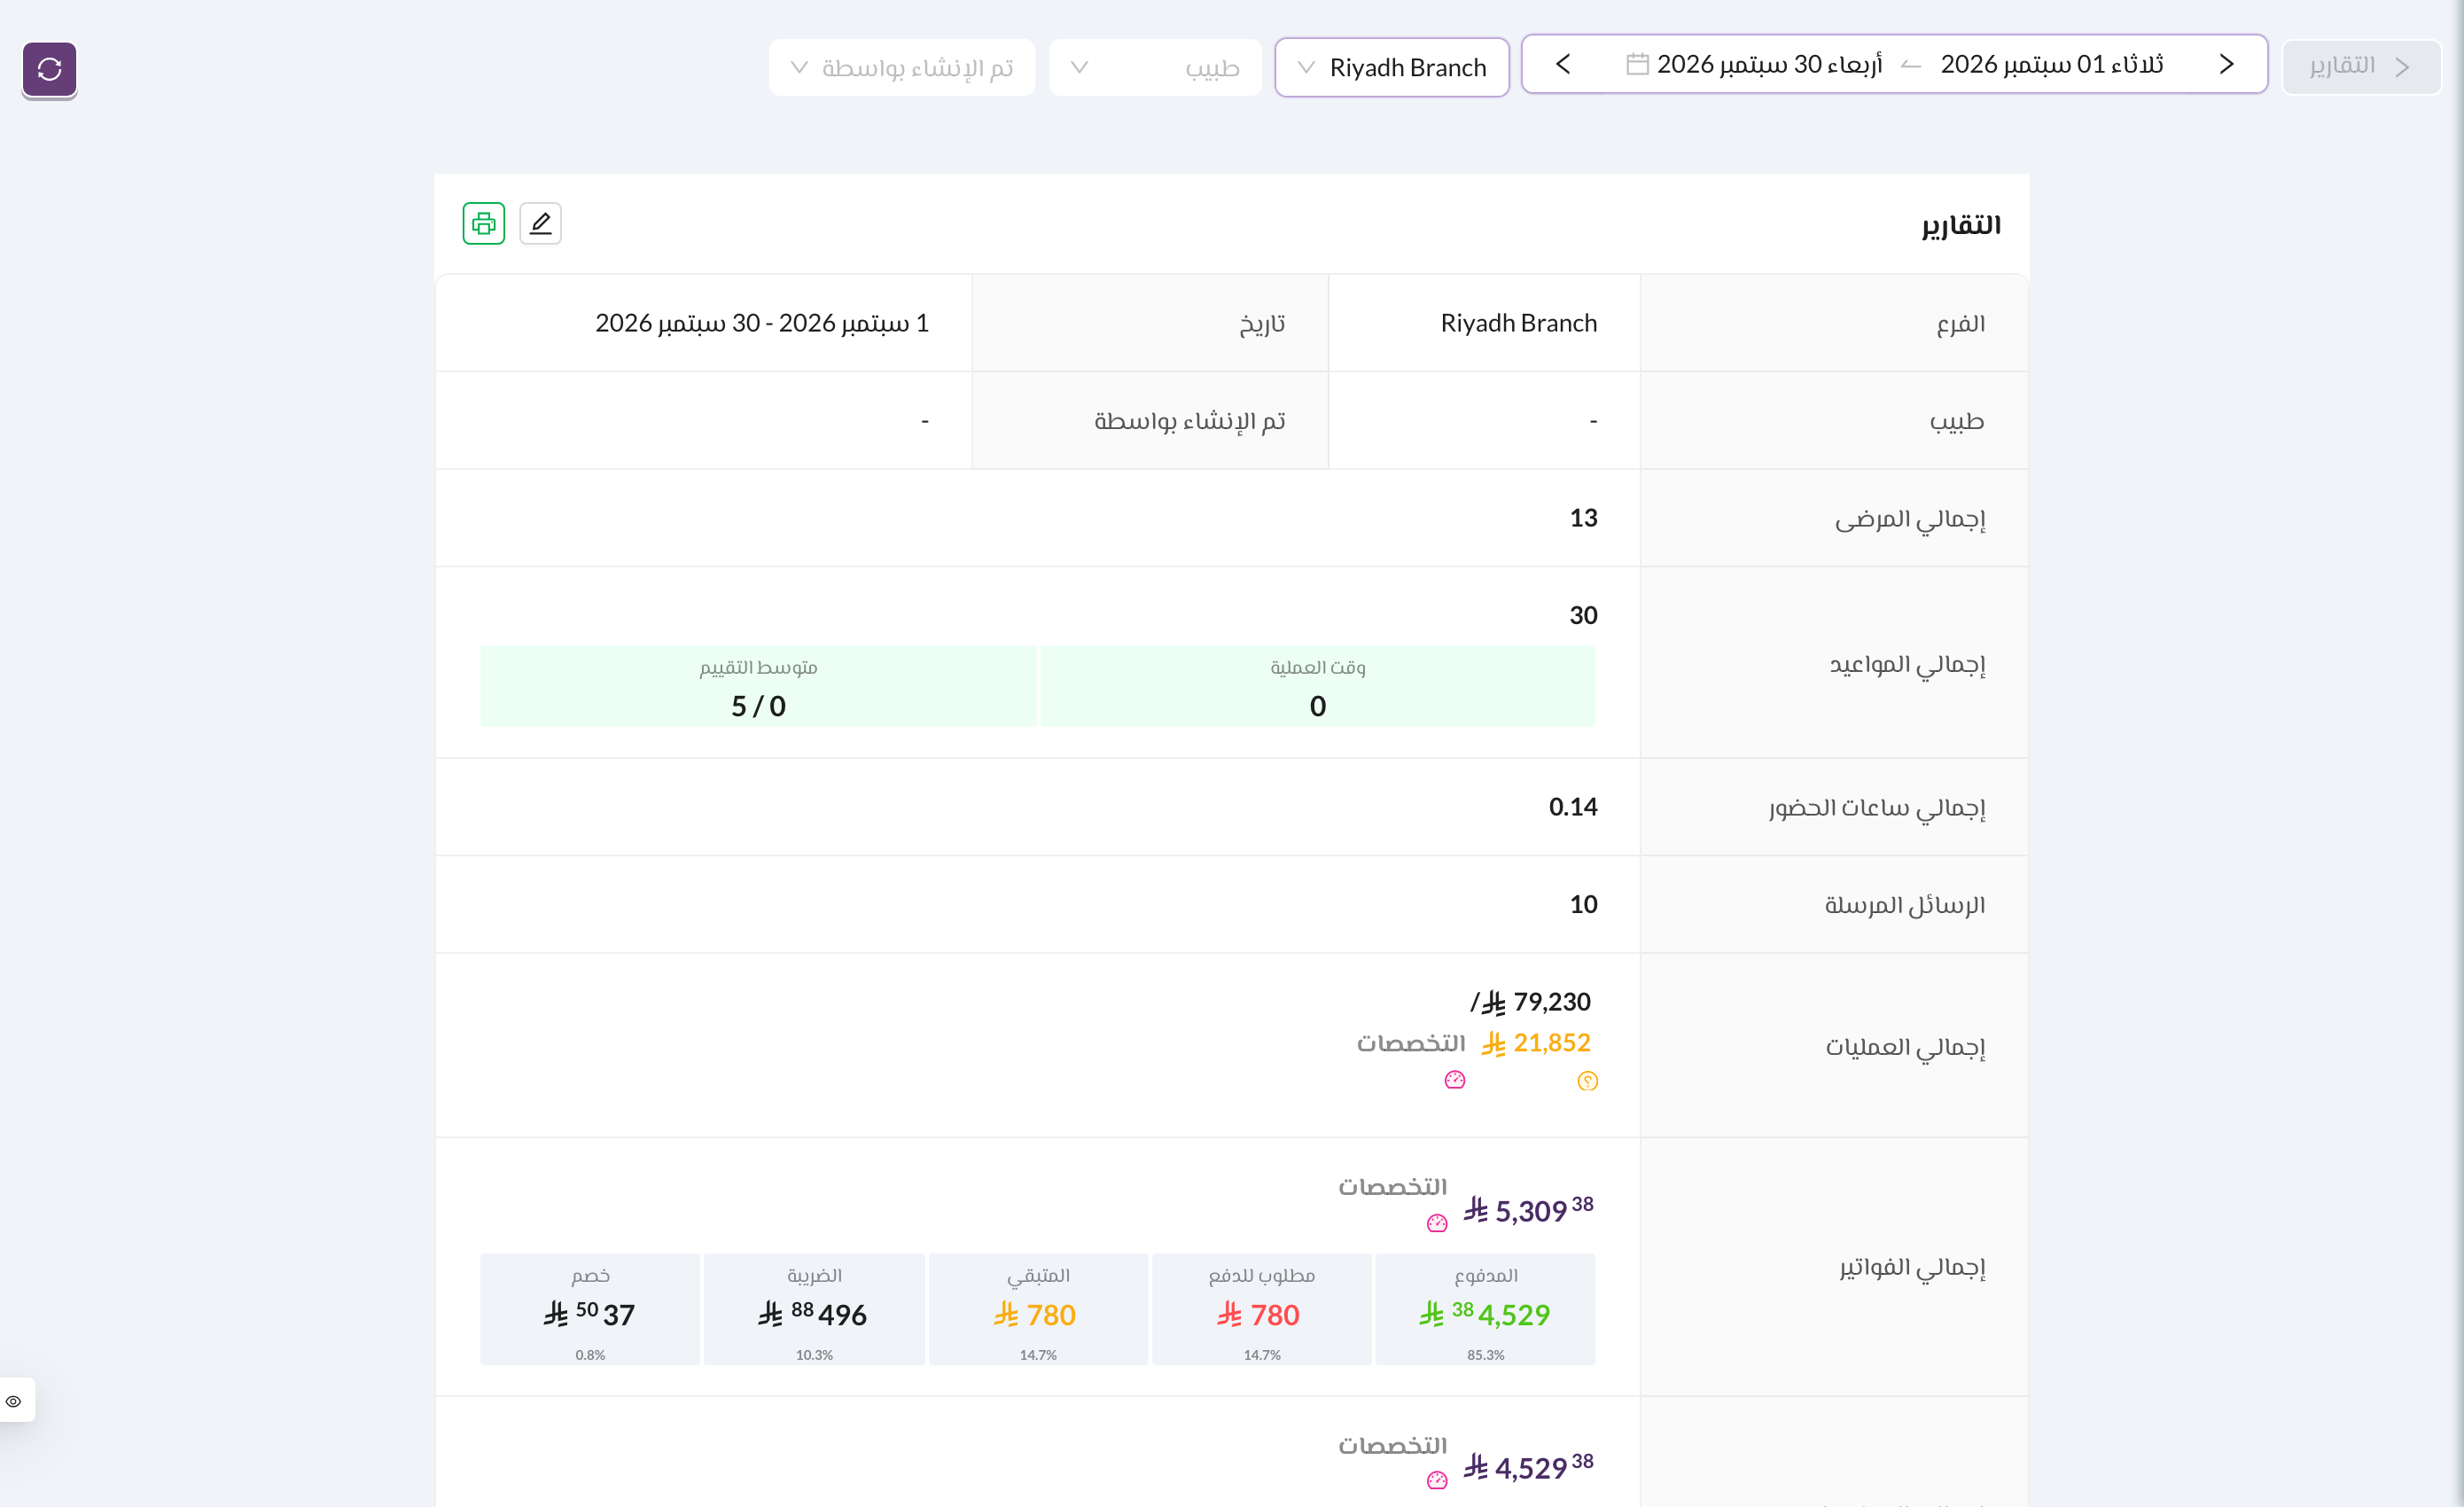
Task: Click the التقارير page heading
Action: point(1961,225)
